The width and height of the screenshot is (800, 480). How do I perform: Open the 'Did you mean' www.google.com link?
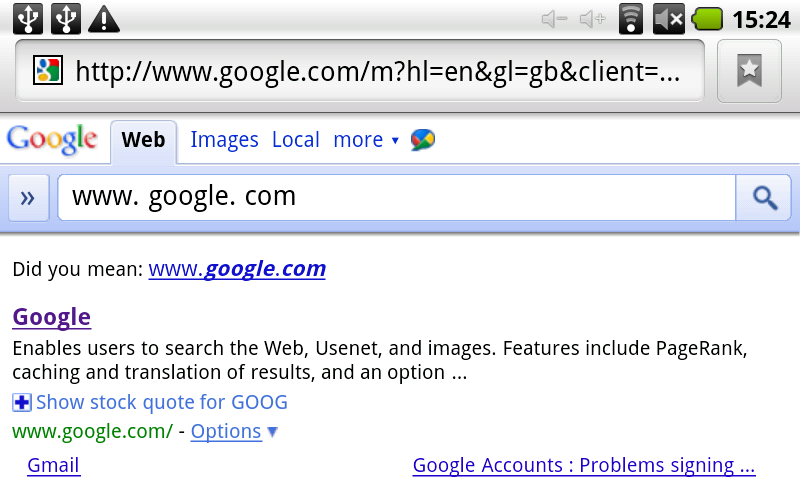237,269
